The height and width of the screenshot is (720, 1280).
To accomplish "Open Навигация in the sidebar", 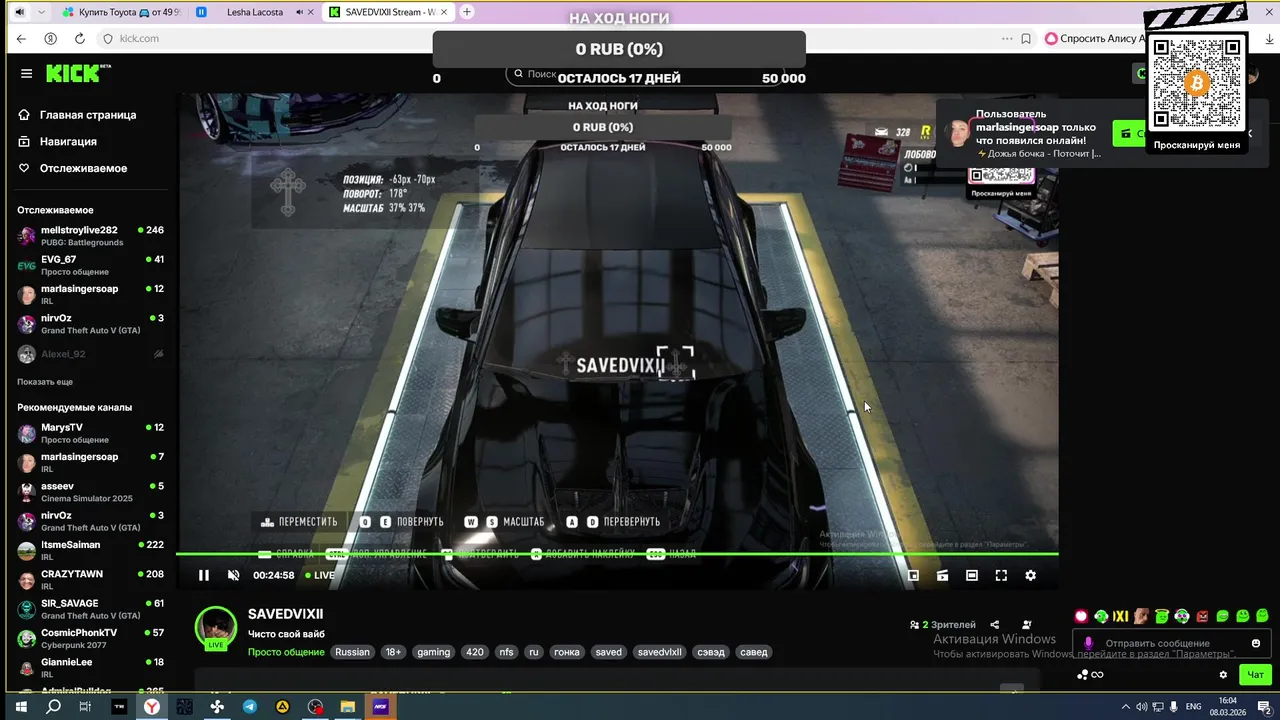I will (58, 142).
